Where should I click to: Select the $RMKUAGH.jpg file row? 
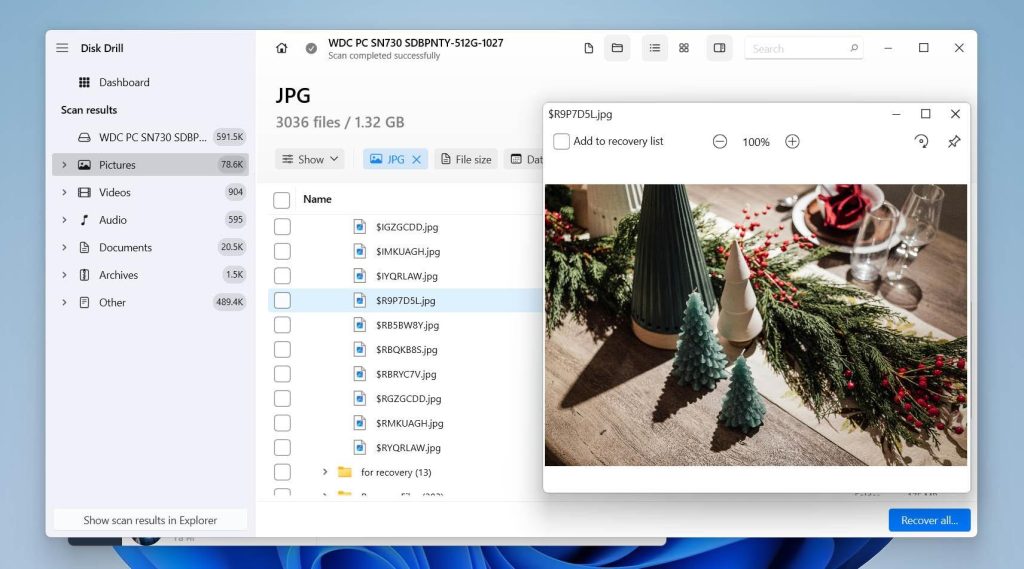[405, 423]
